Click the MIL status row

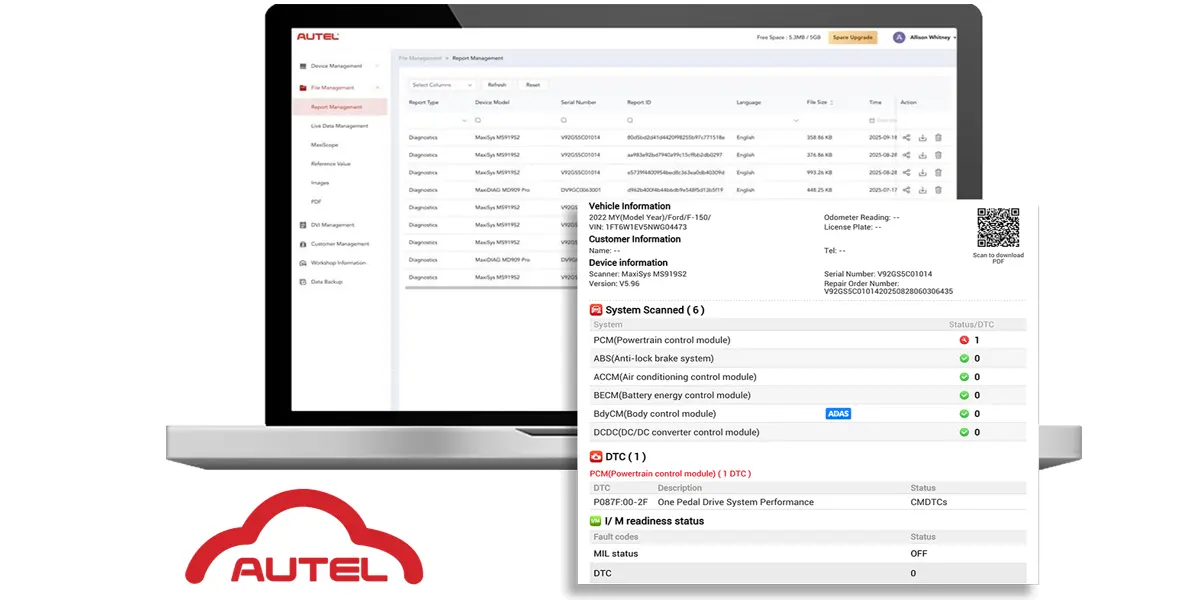pos(808,553)
